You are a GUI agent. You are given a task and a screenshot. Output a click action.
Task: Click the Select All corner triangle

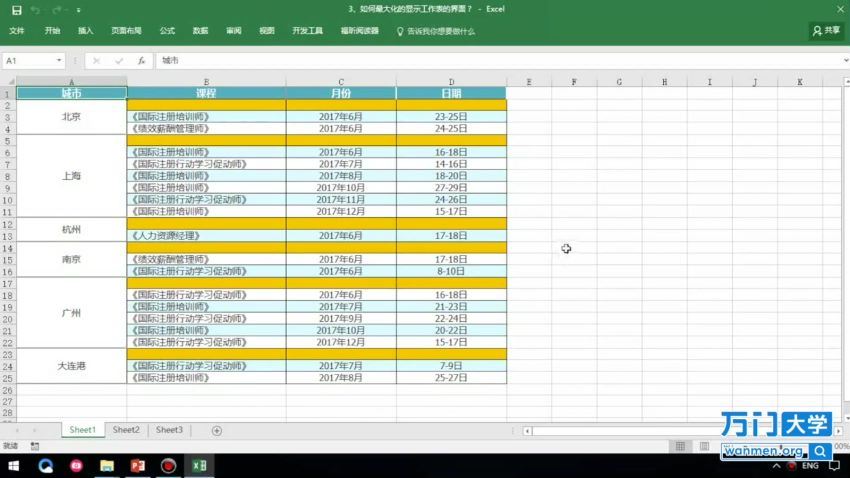click(x=8, y=81)
